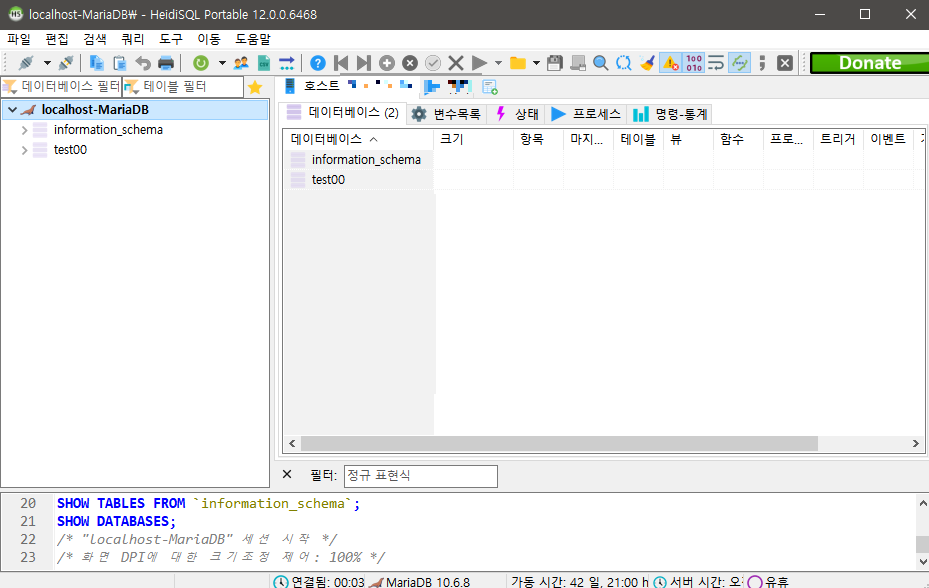Open dropdown arrow next to refresh icon
This screenshot has width=929, height=588.
[222, 63]
